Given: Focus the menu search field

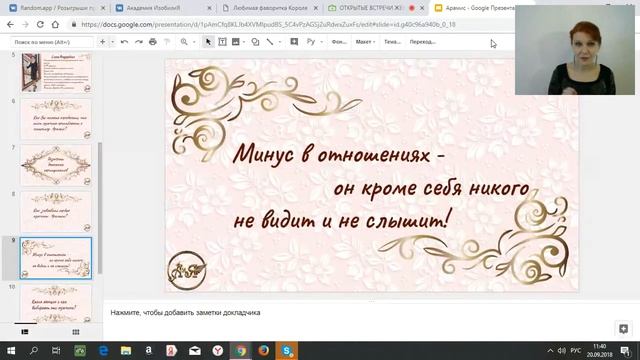Looking at the screenshot, I should point(51,42).
